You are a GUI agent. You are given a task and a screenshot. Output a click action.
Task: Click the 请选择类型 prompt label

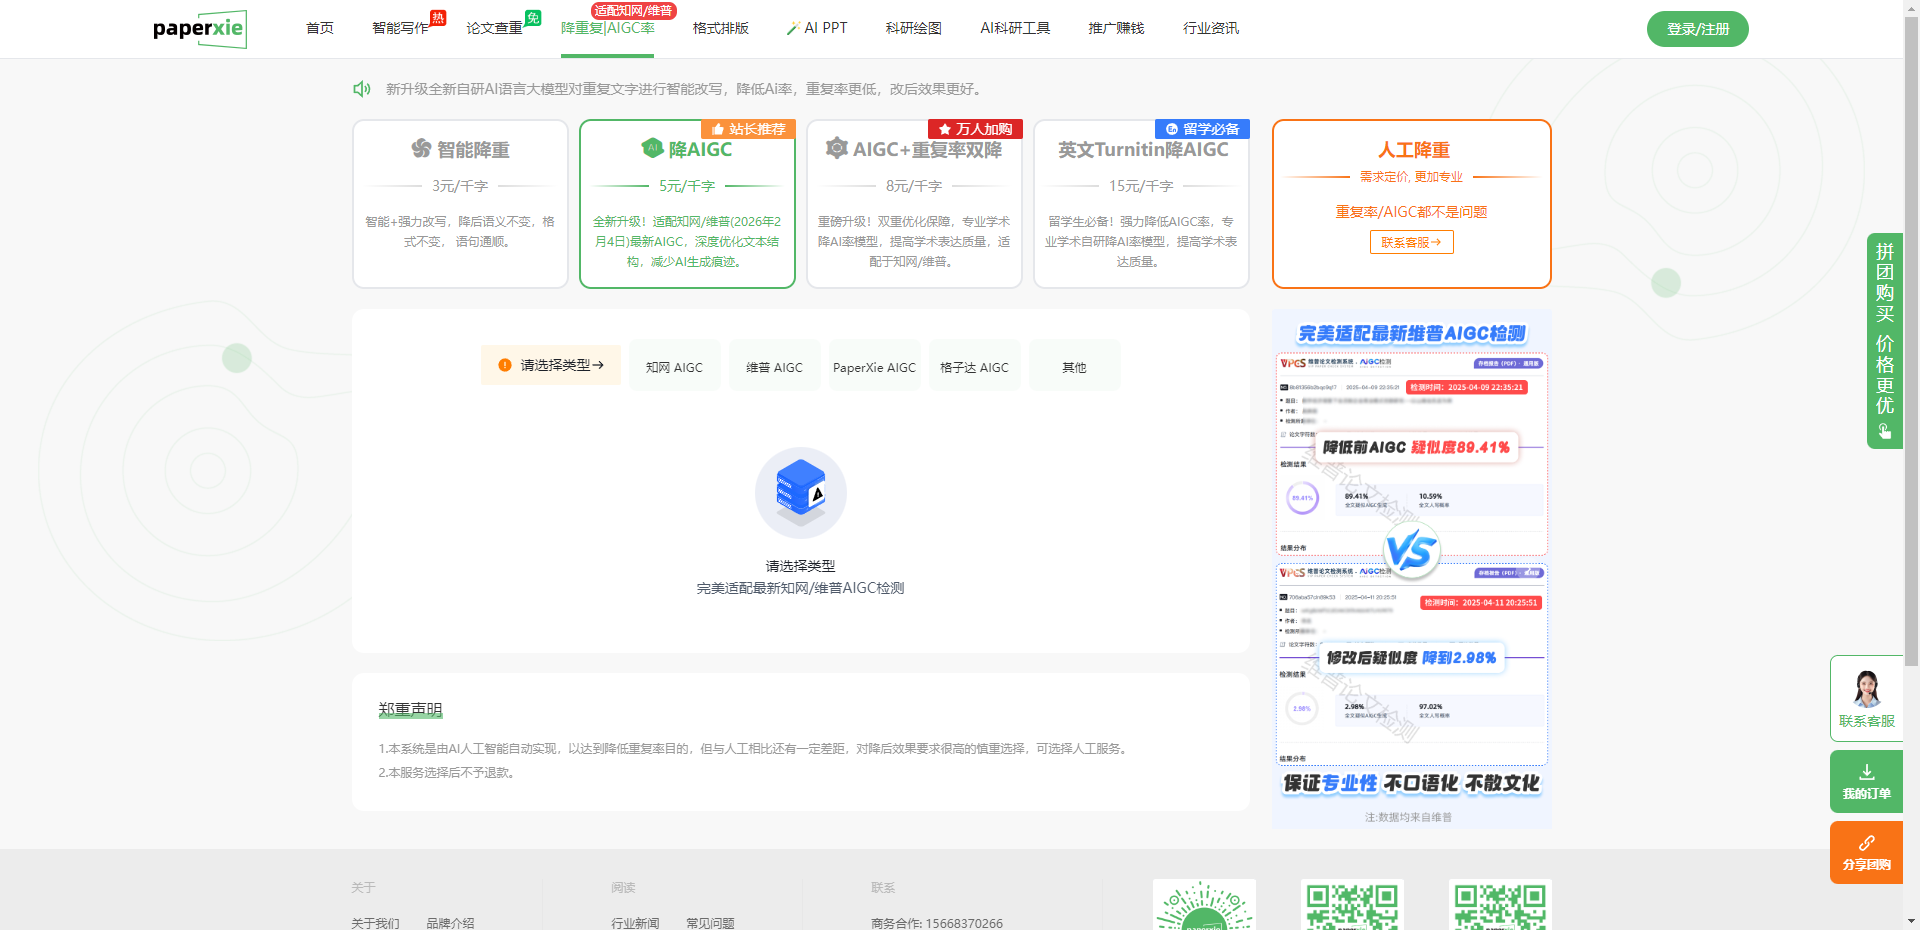[x=551, y=365]
